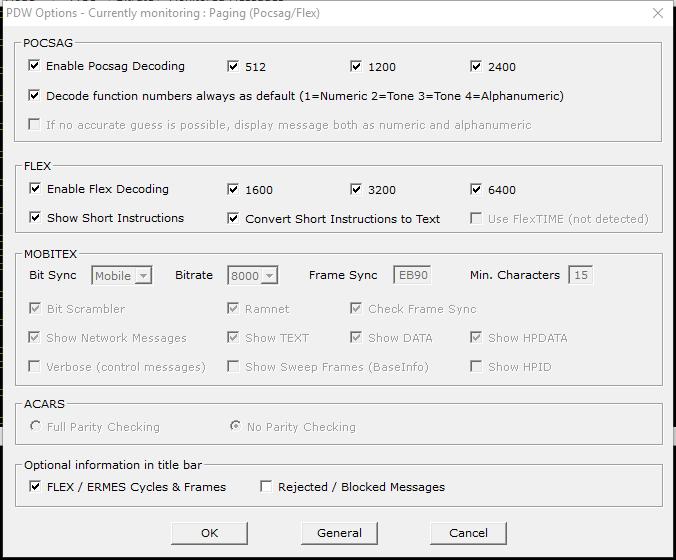Click the Min. Characters field
The width and height of the screenshot is (676, 560).
580,275
